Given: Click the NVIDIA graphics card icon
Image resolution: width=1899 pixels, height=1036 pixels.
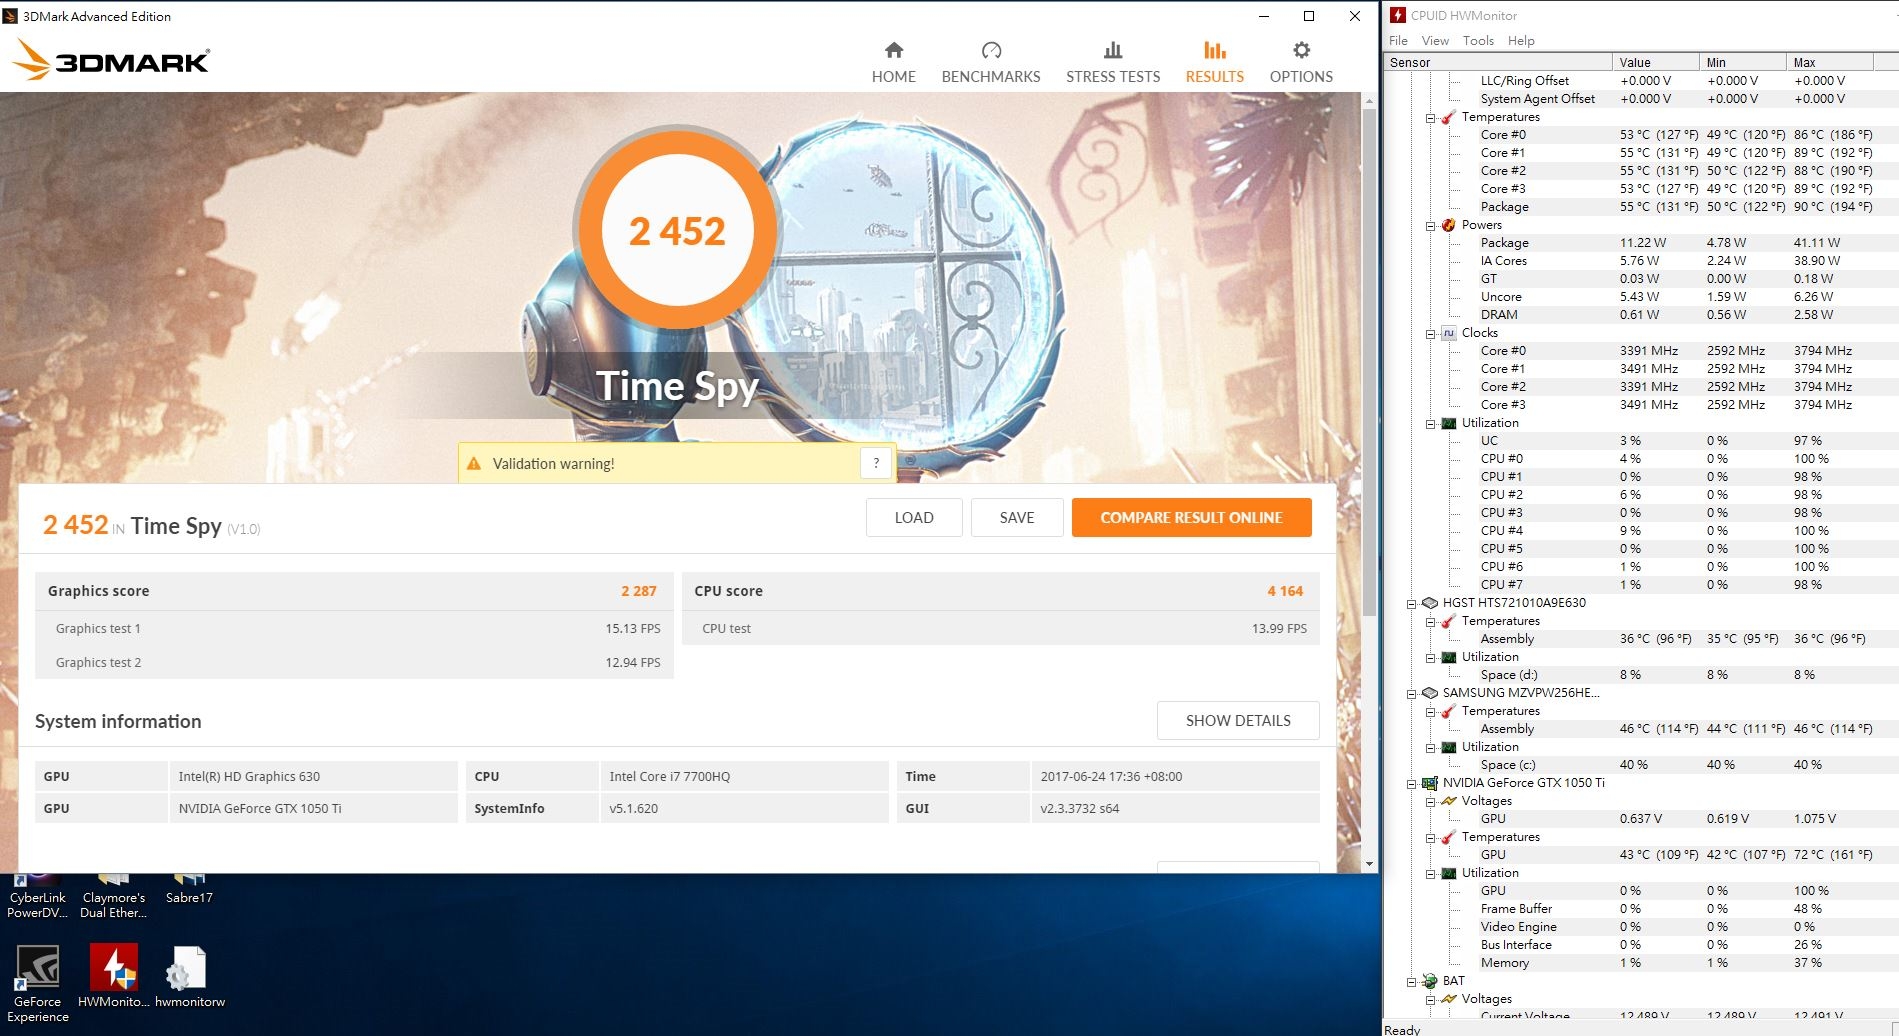Looking at the screenshot, I should 1430,783.
